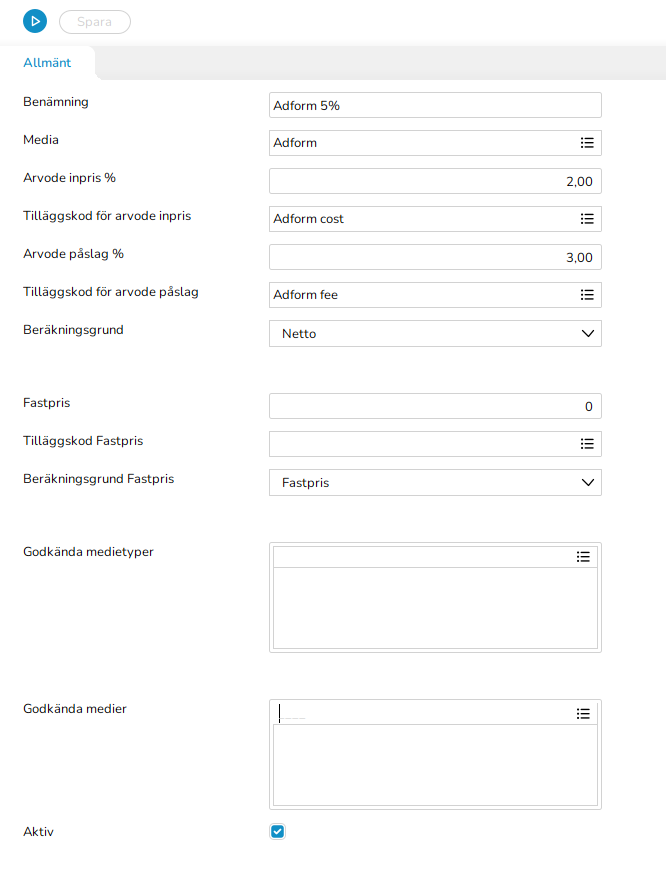The width and height of the screenshot is (666, 887).
Task: Click the Arvode påslag % field
Action: click(435, 257)
